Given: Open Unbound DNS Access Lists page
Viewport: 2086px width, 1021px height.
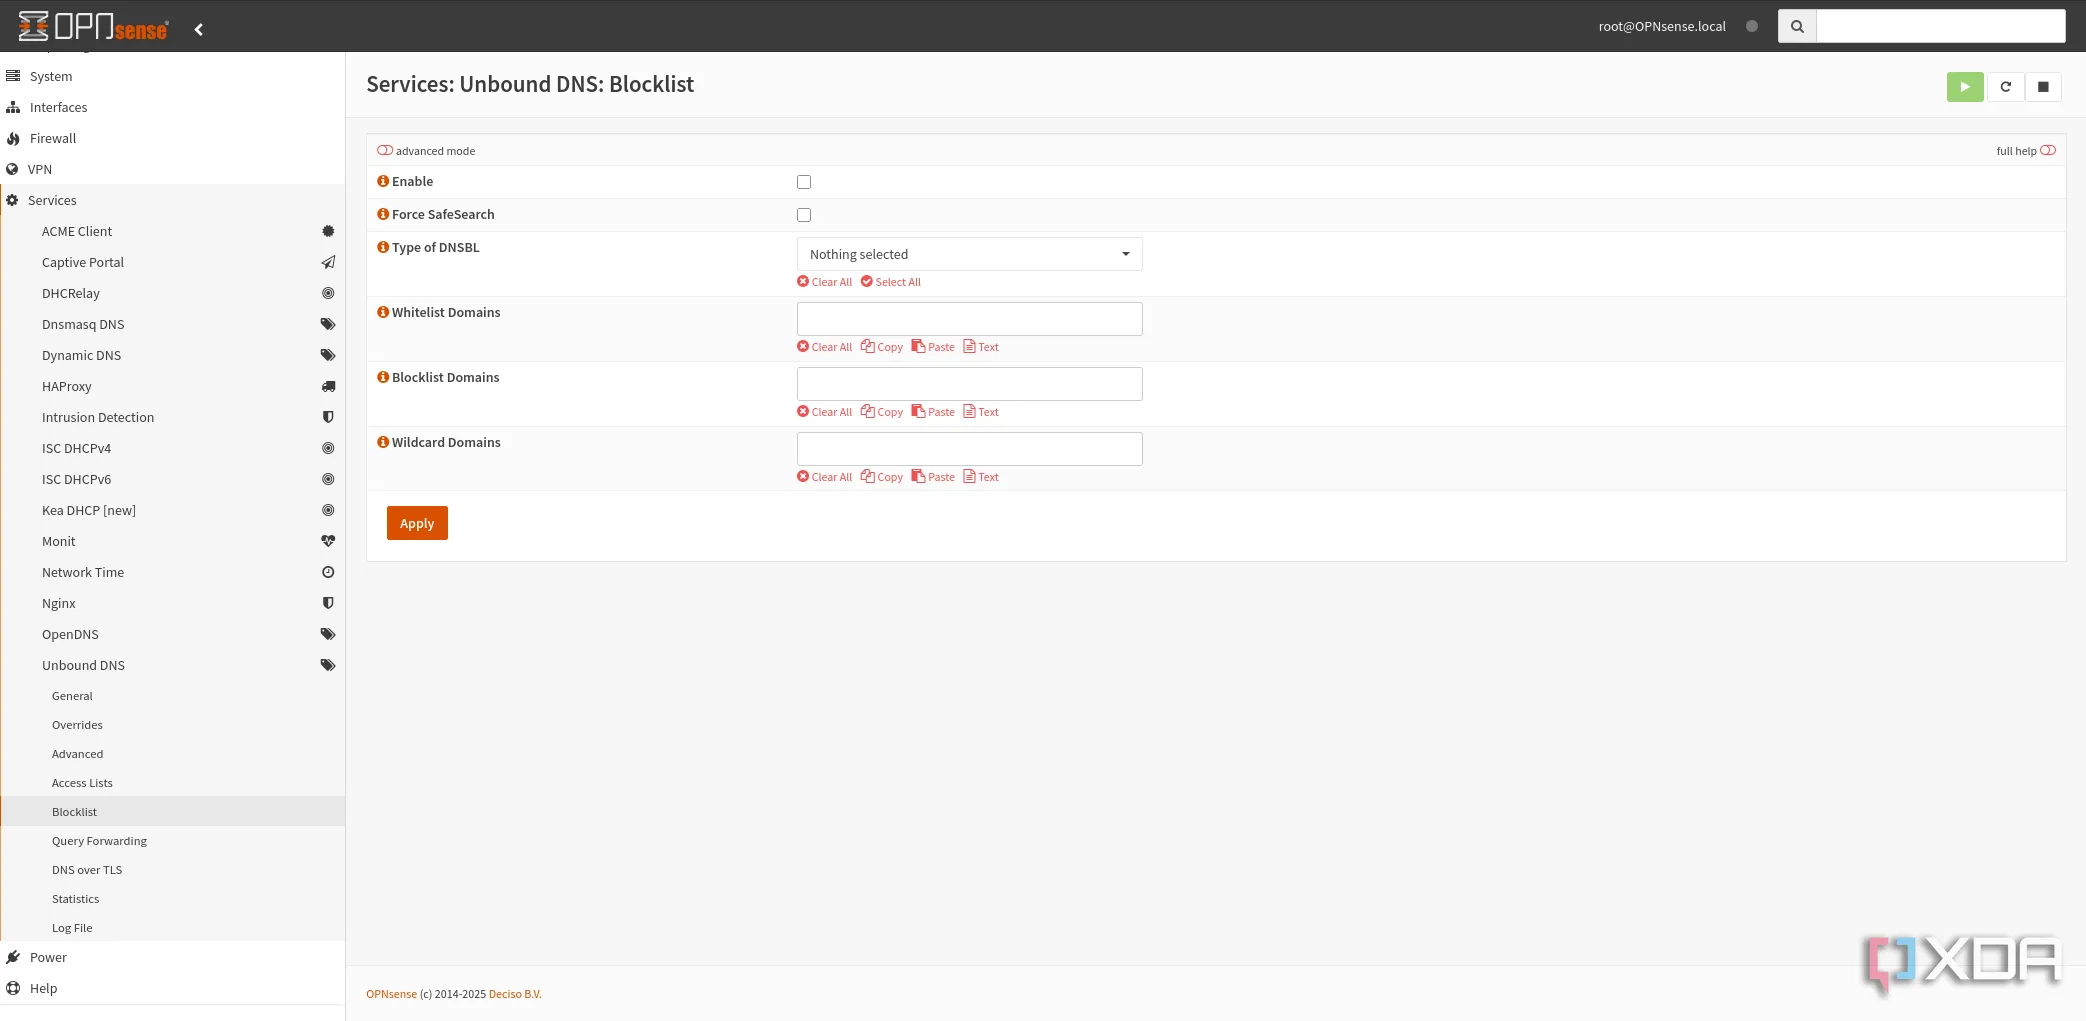Looking at the screenshot, I should [172, 783].
